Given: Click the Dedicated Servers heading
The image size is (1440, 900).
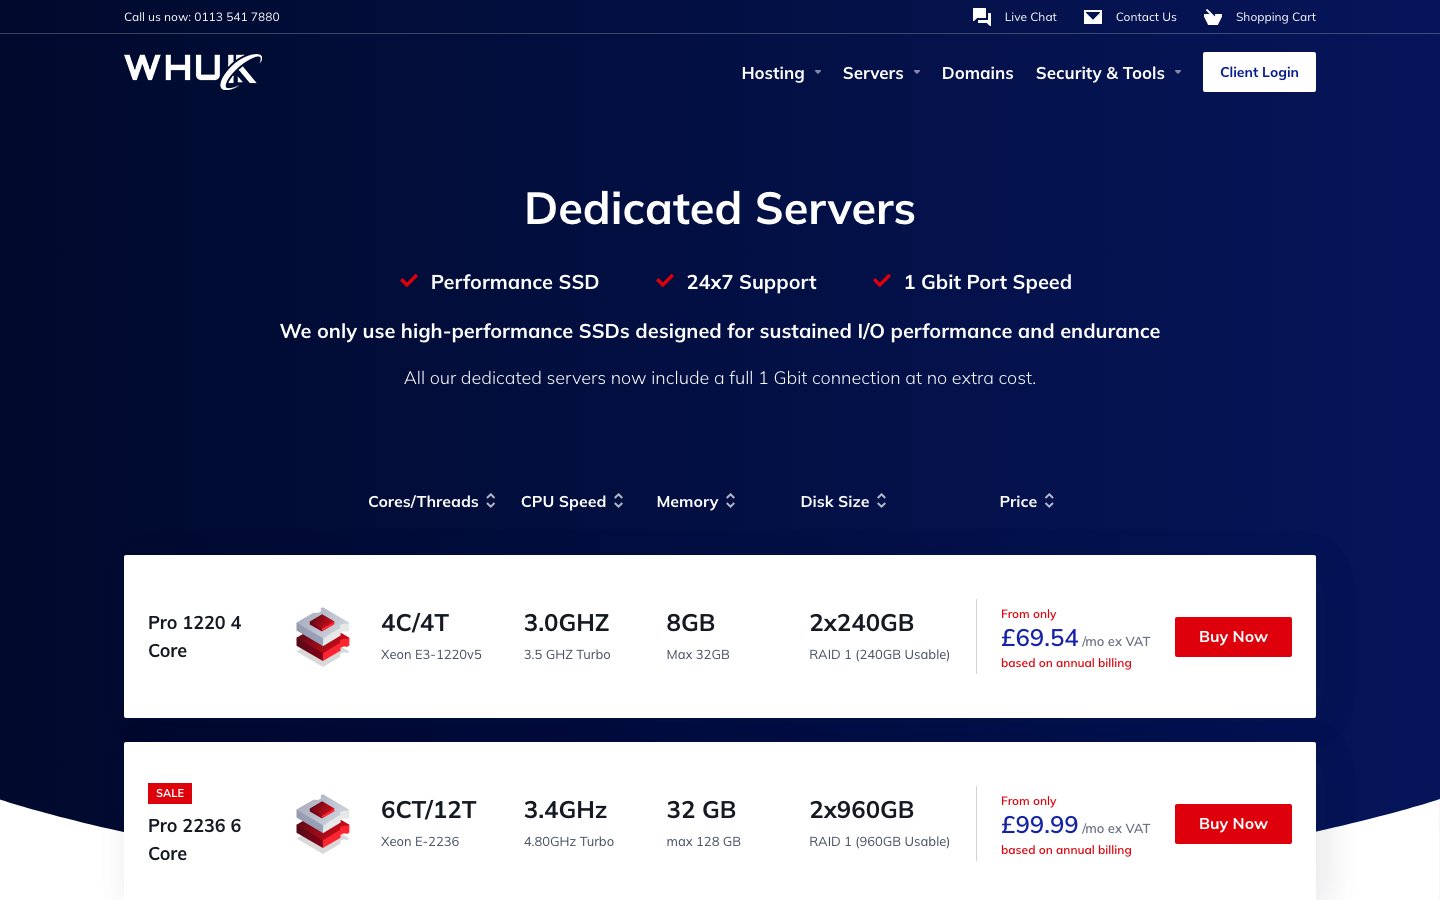Looking at the screenshot, I should pos(720,209).
